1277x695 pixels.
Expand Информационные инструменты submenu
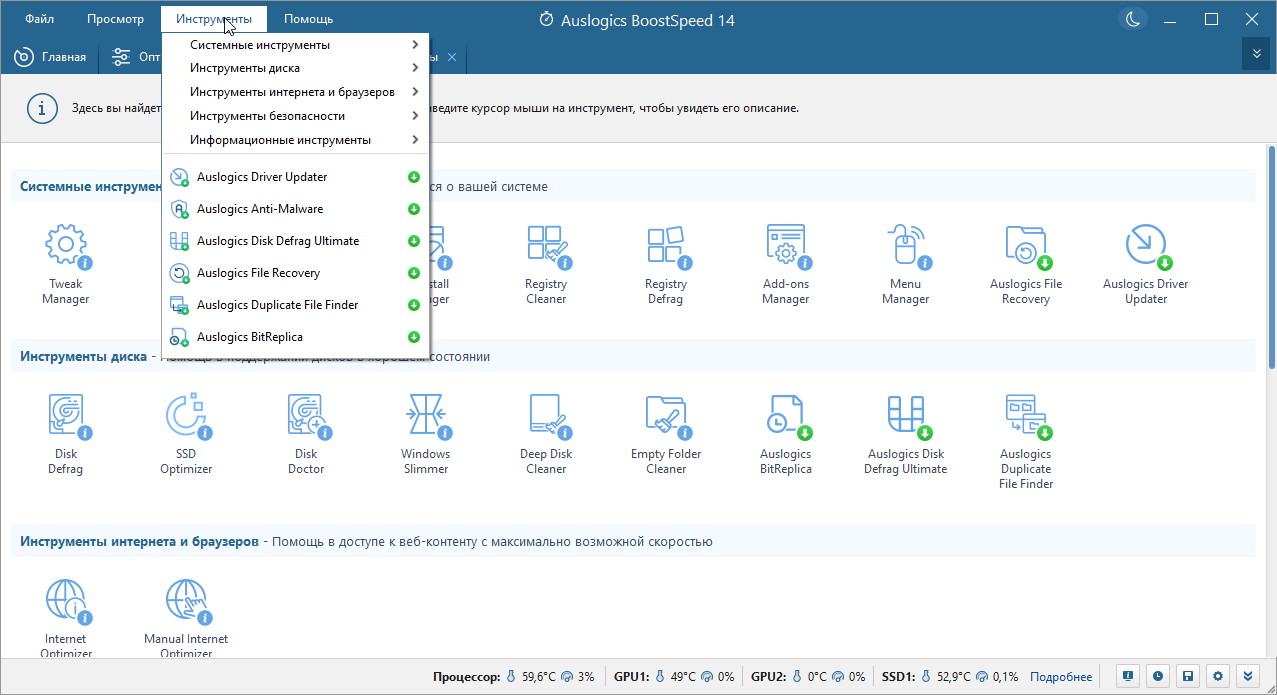(296, 140)
